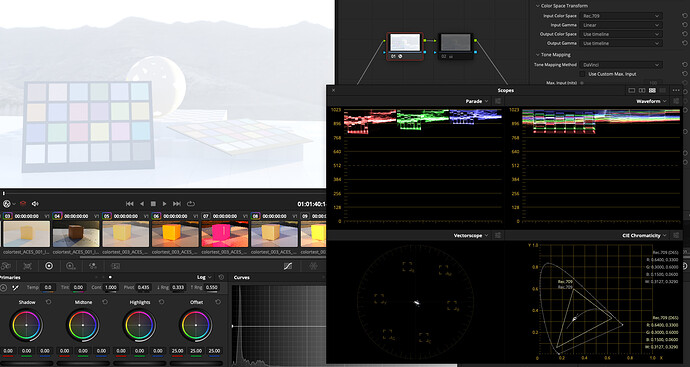This screenshot has width=690, height=367.
Task: Click the Shadow color wheel
Action: point(26,325)
